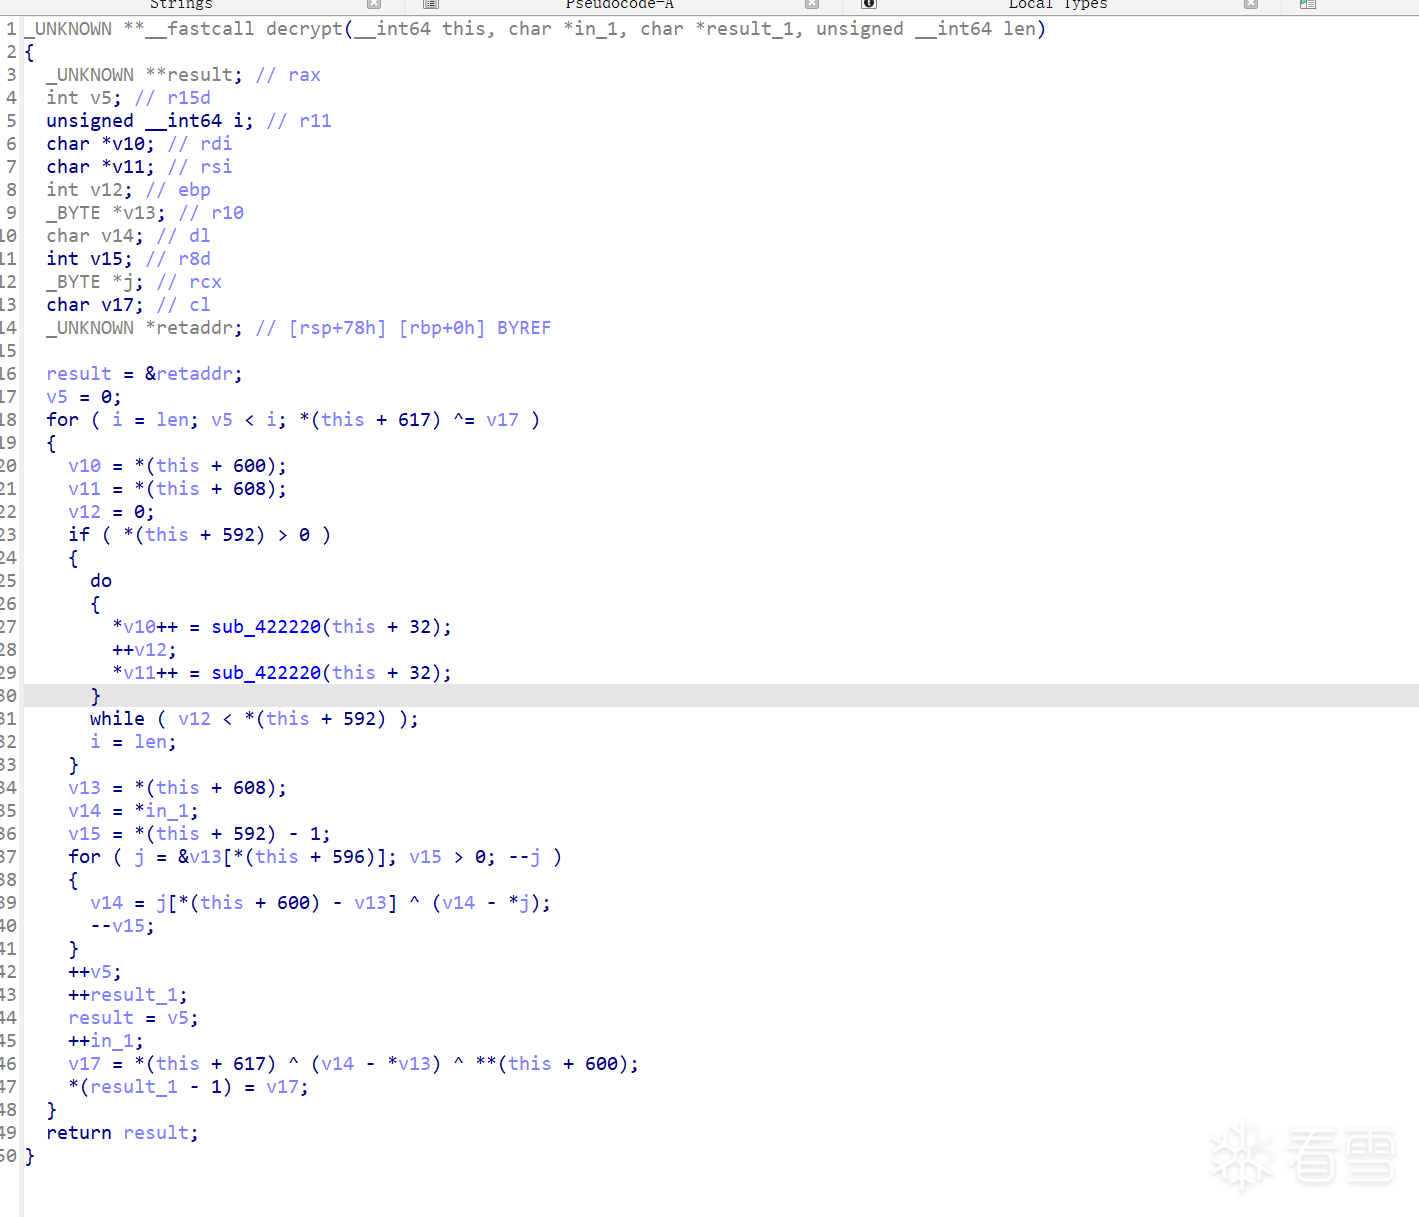Click the 'for ( j = &v13[' loop header
Image resolution: width=1419 pixels, height=1217 pixels.
point(315,857)
